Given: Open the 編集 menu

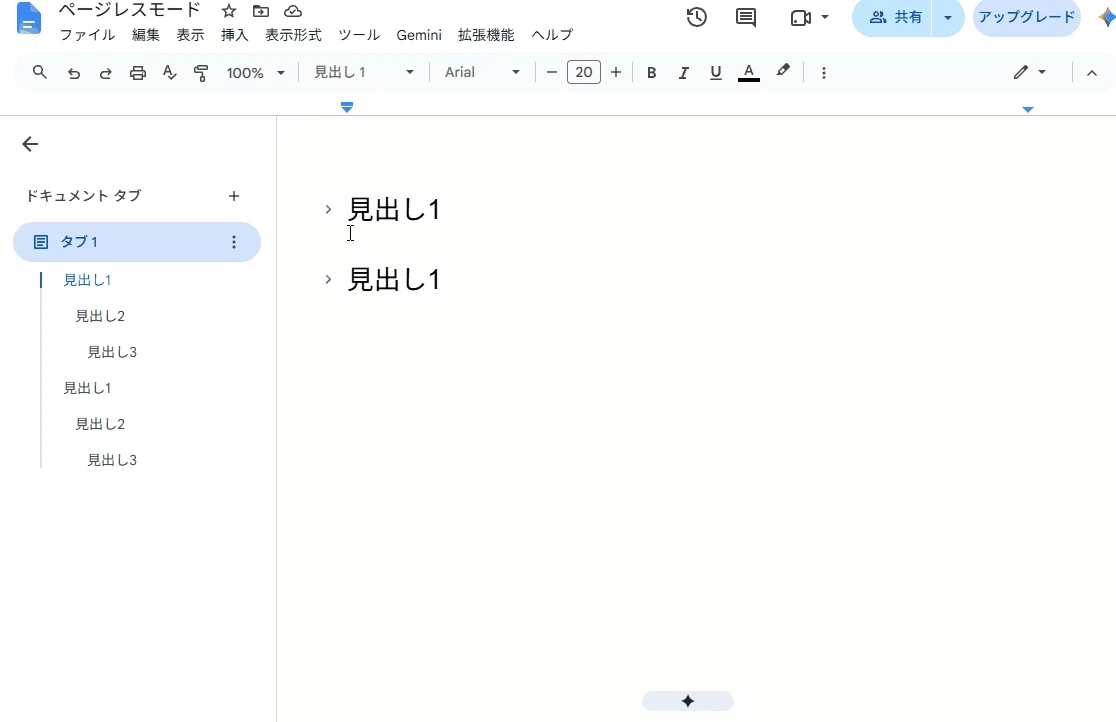Looking at the screenshot, I should point(146,35).
